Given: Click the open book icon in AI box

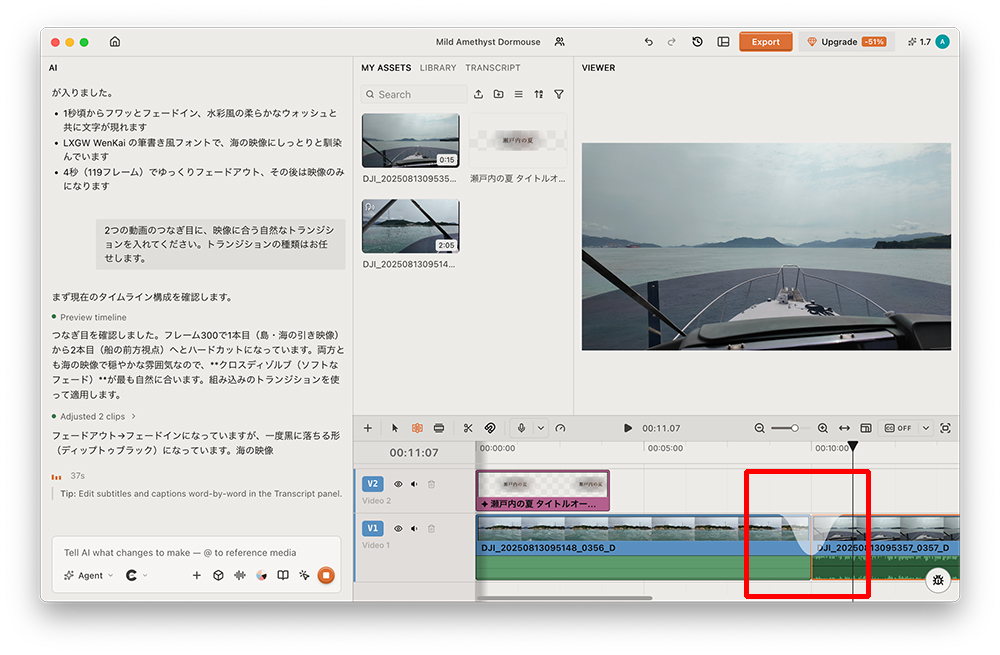Looking at the screenshot, I should (283, 575).
